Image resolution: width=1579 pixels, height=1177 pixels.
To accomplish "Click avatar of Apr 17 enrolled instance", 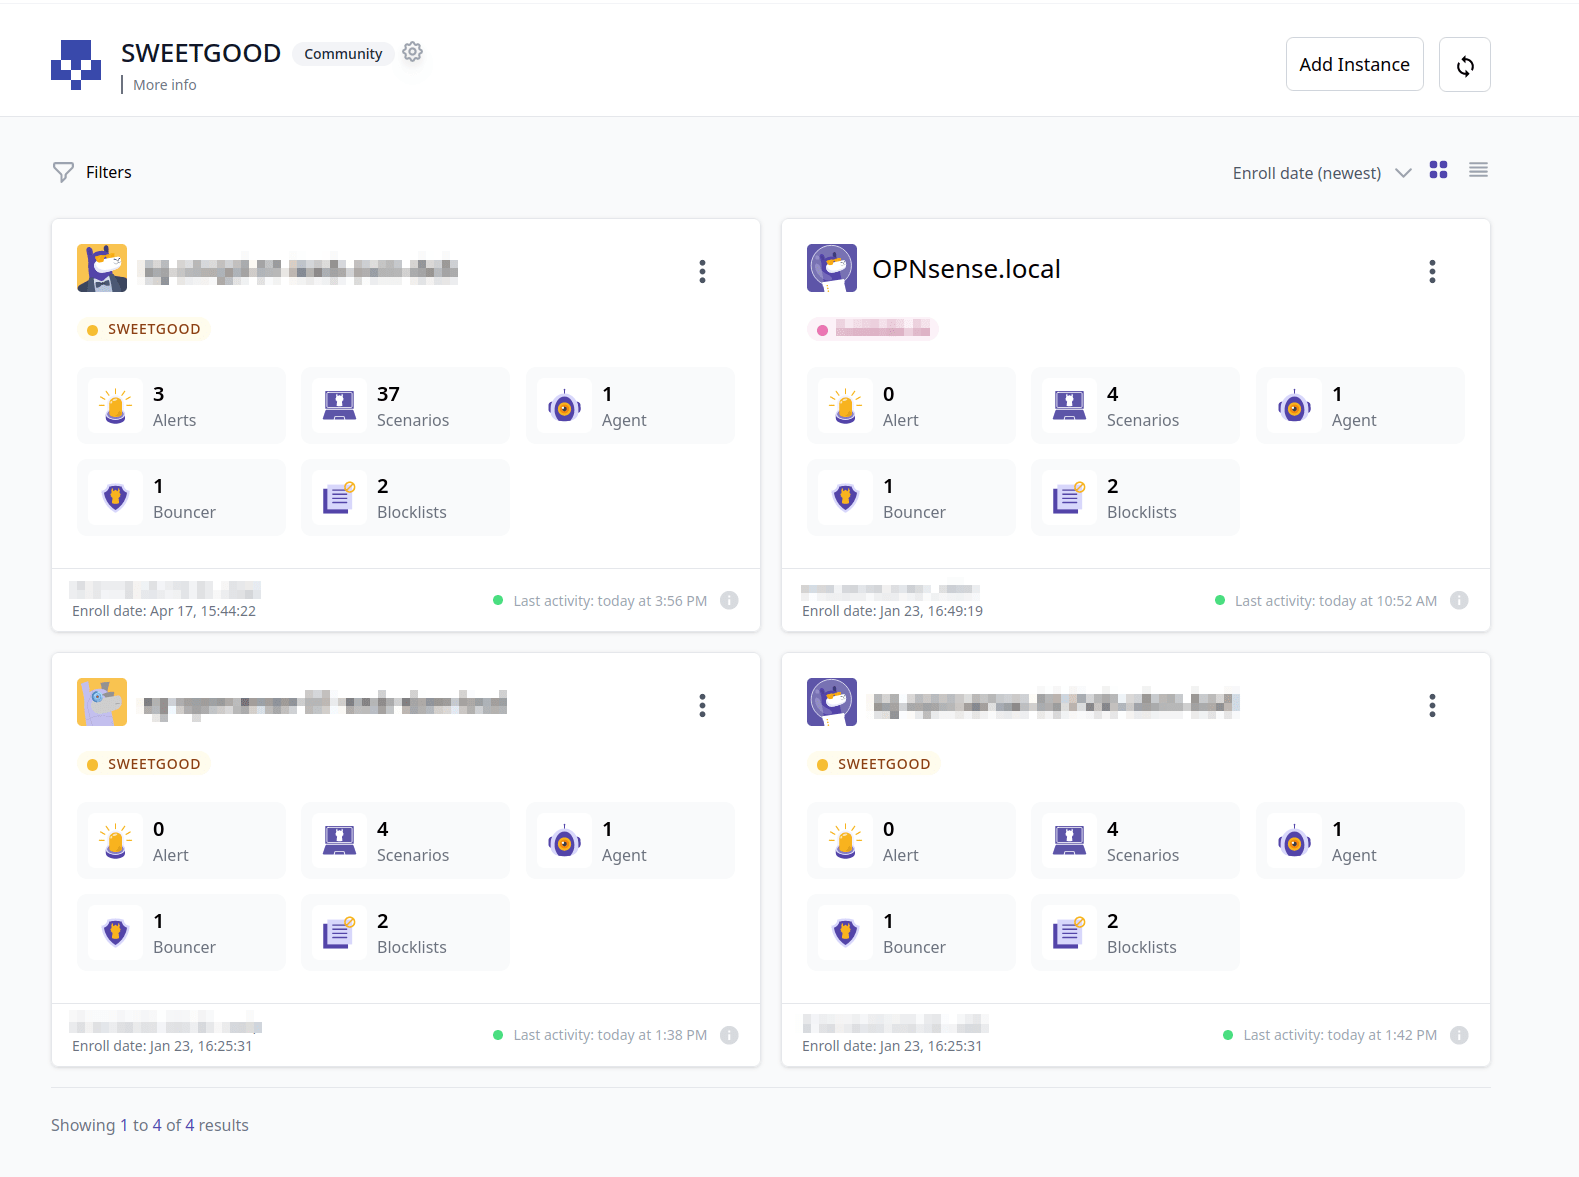I will click(x=102, y=268).
